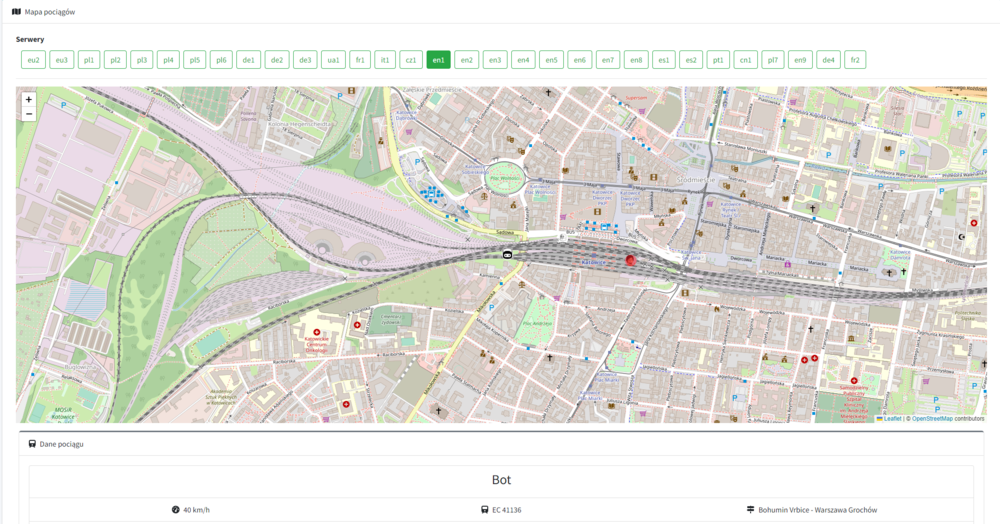Click the speedometer icon next to 40 km/h

coord(176,510)
